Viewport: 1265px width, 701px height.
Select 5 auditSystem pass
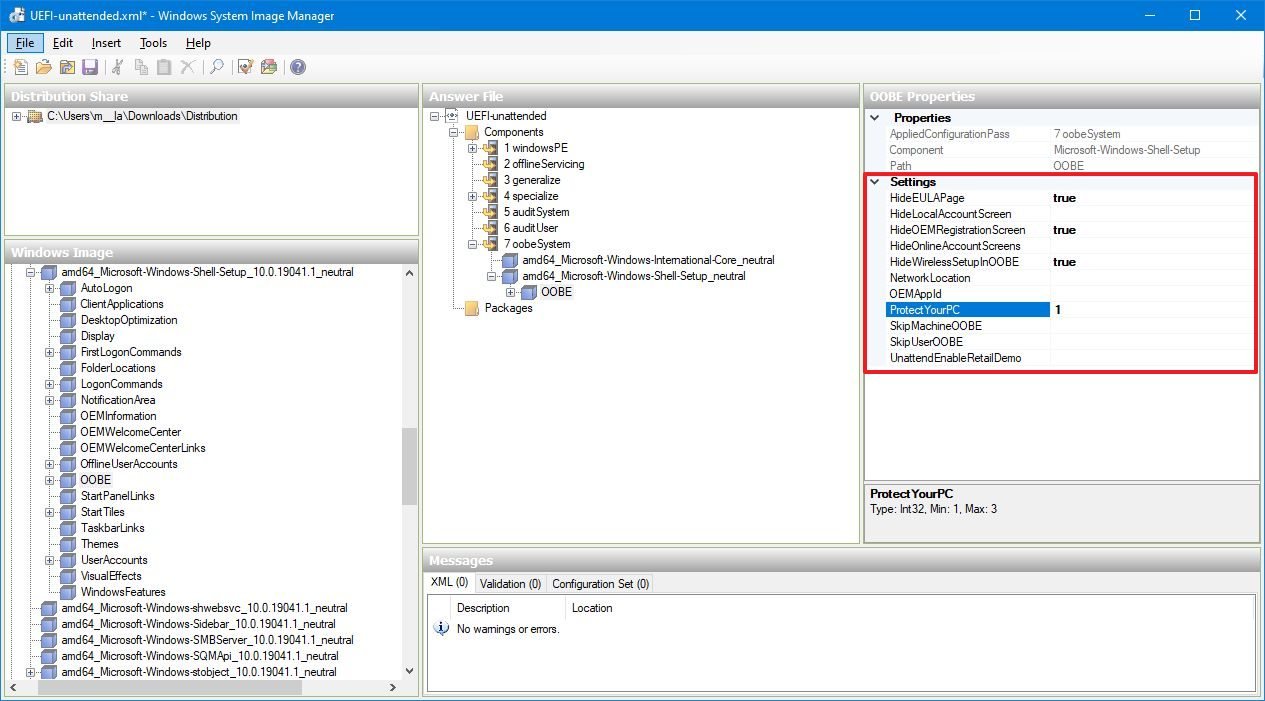536,212
